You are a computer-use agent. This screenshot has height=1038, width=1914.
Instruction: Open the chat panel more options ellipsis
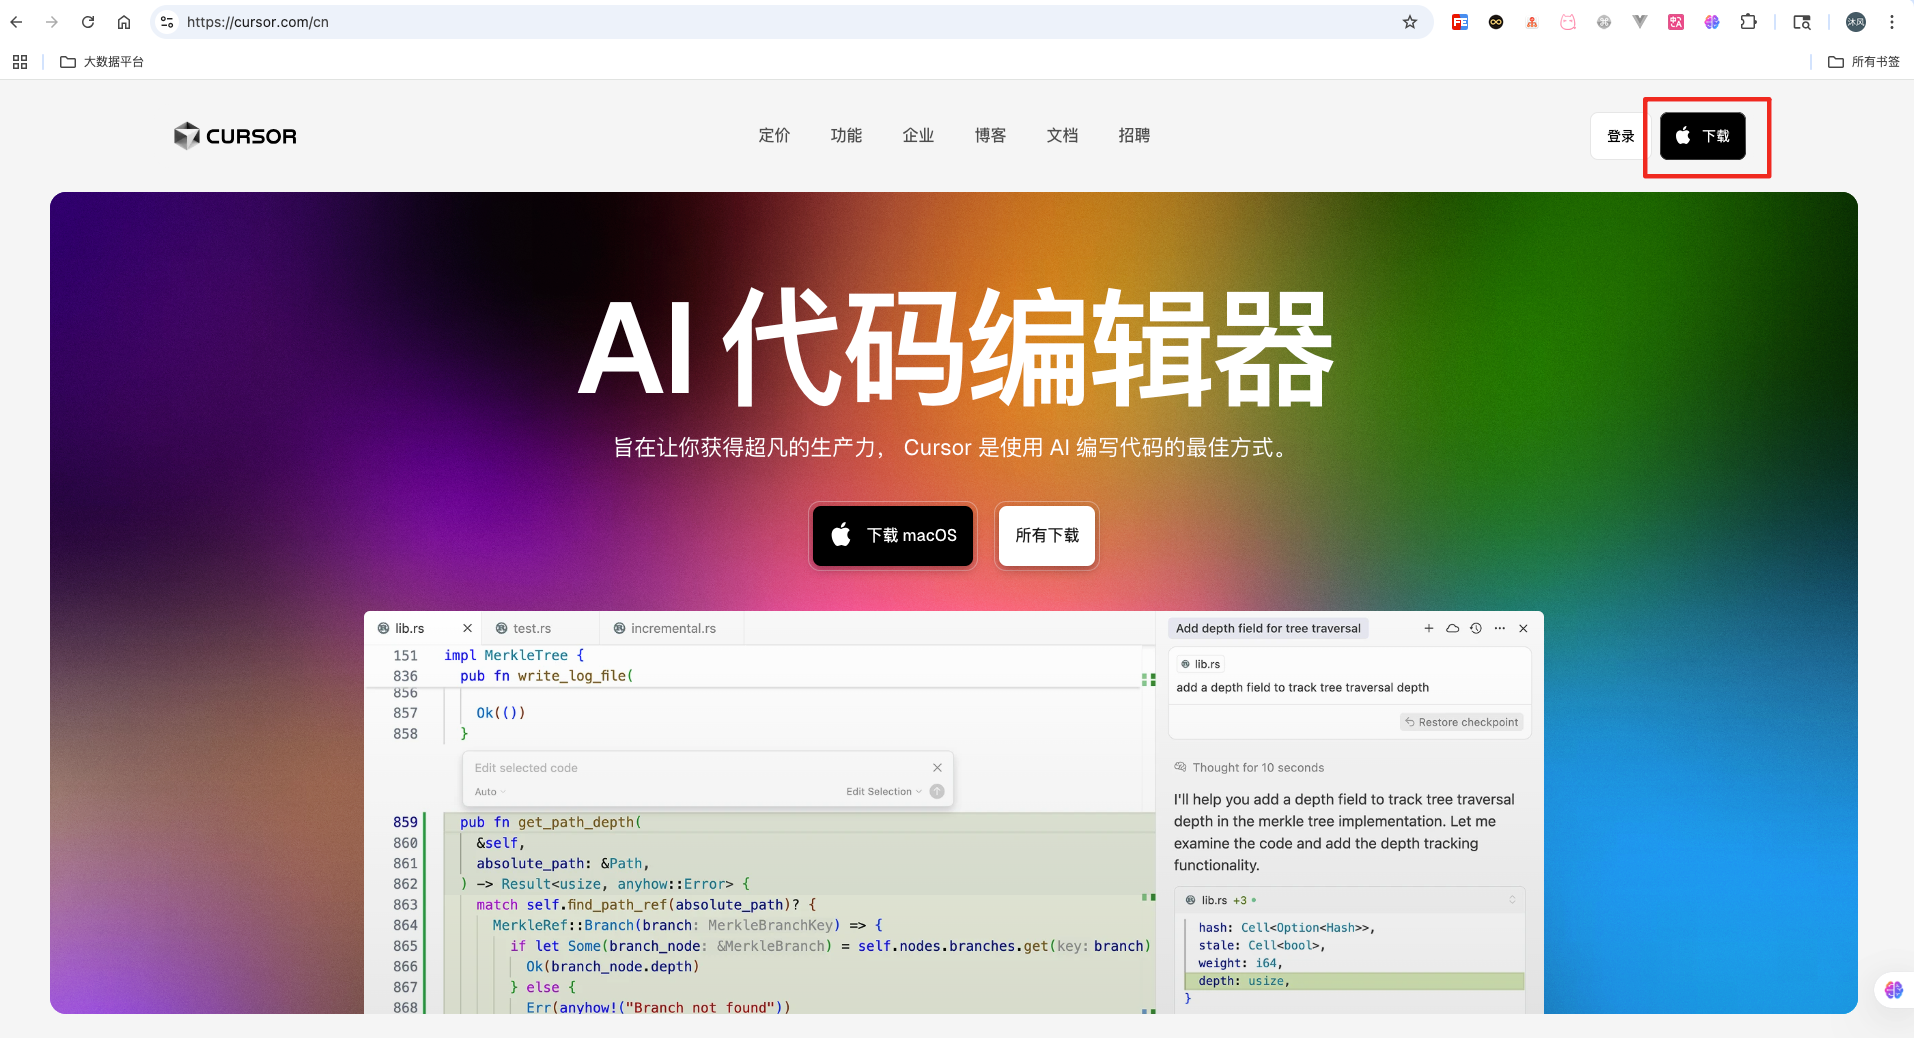point(1500,628)
